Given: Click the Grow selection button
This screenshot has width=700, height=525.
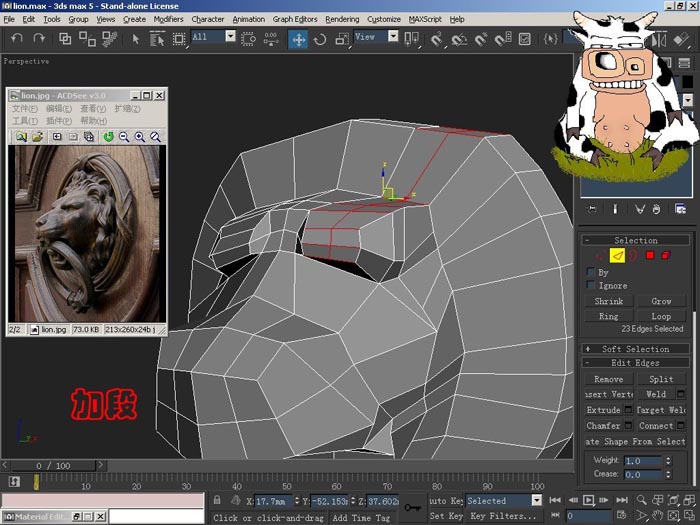Looking at the screenshot, I should click(x=661, y=301).
